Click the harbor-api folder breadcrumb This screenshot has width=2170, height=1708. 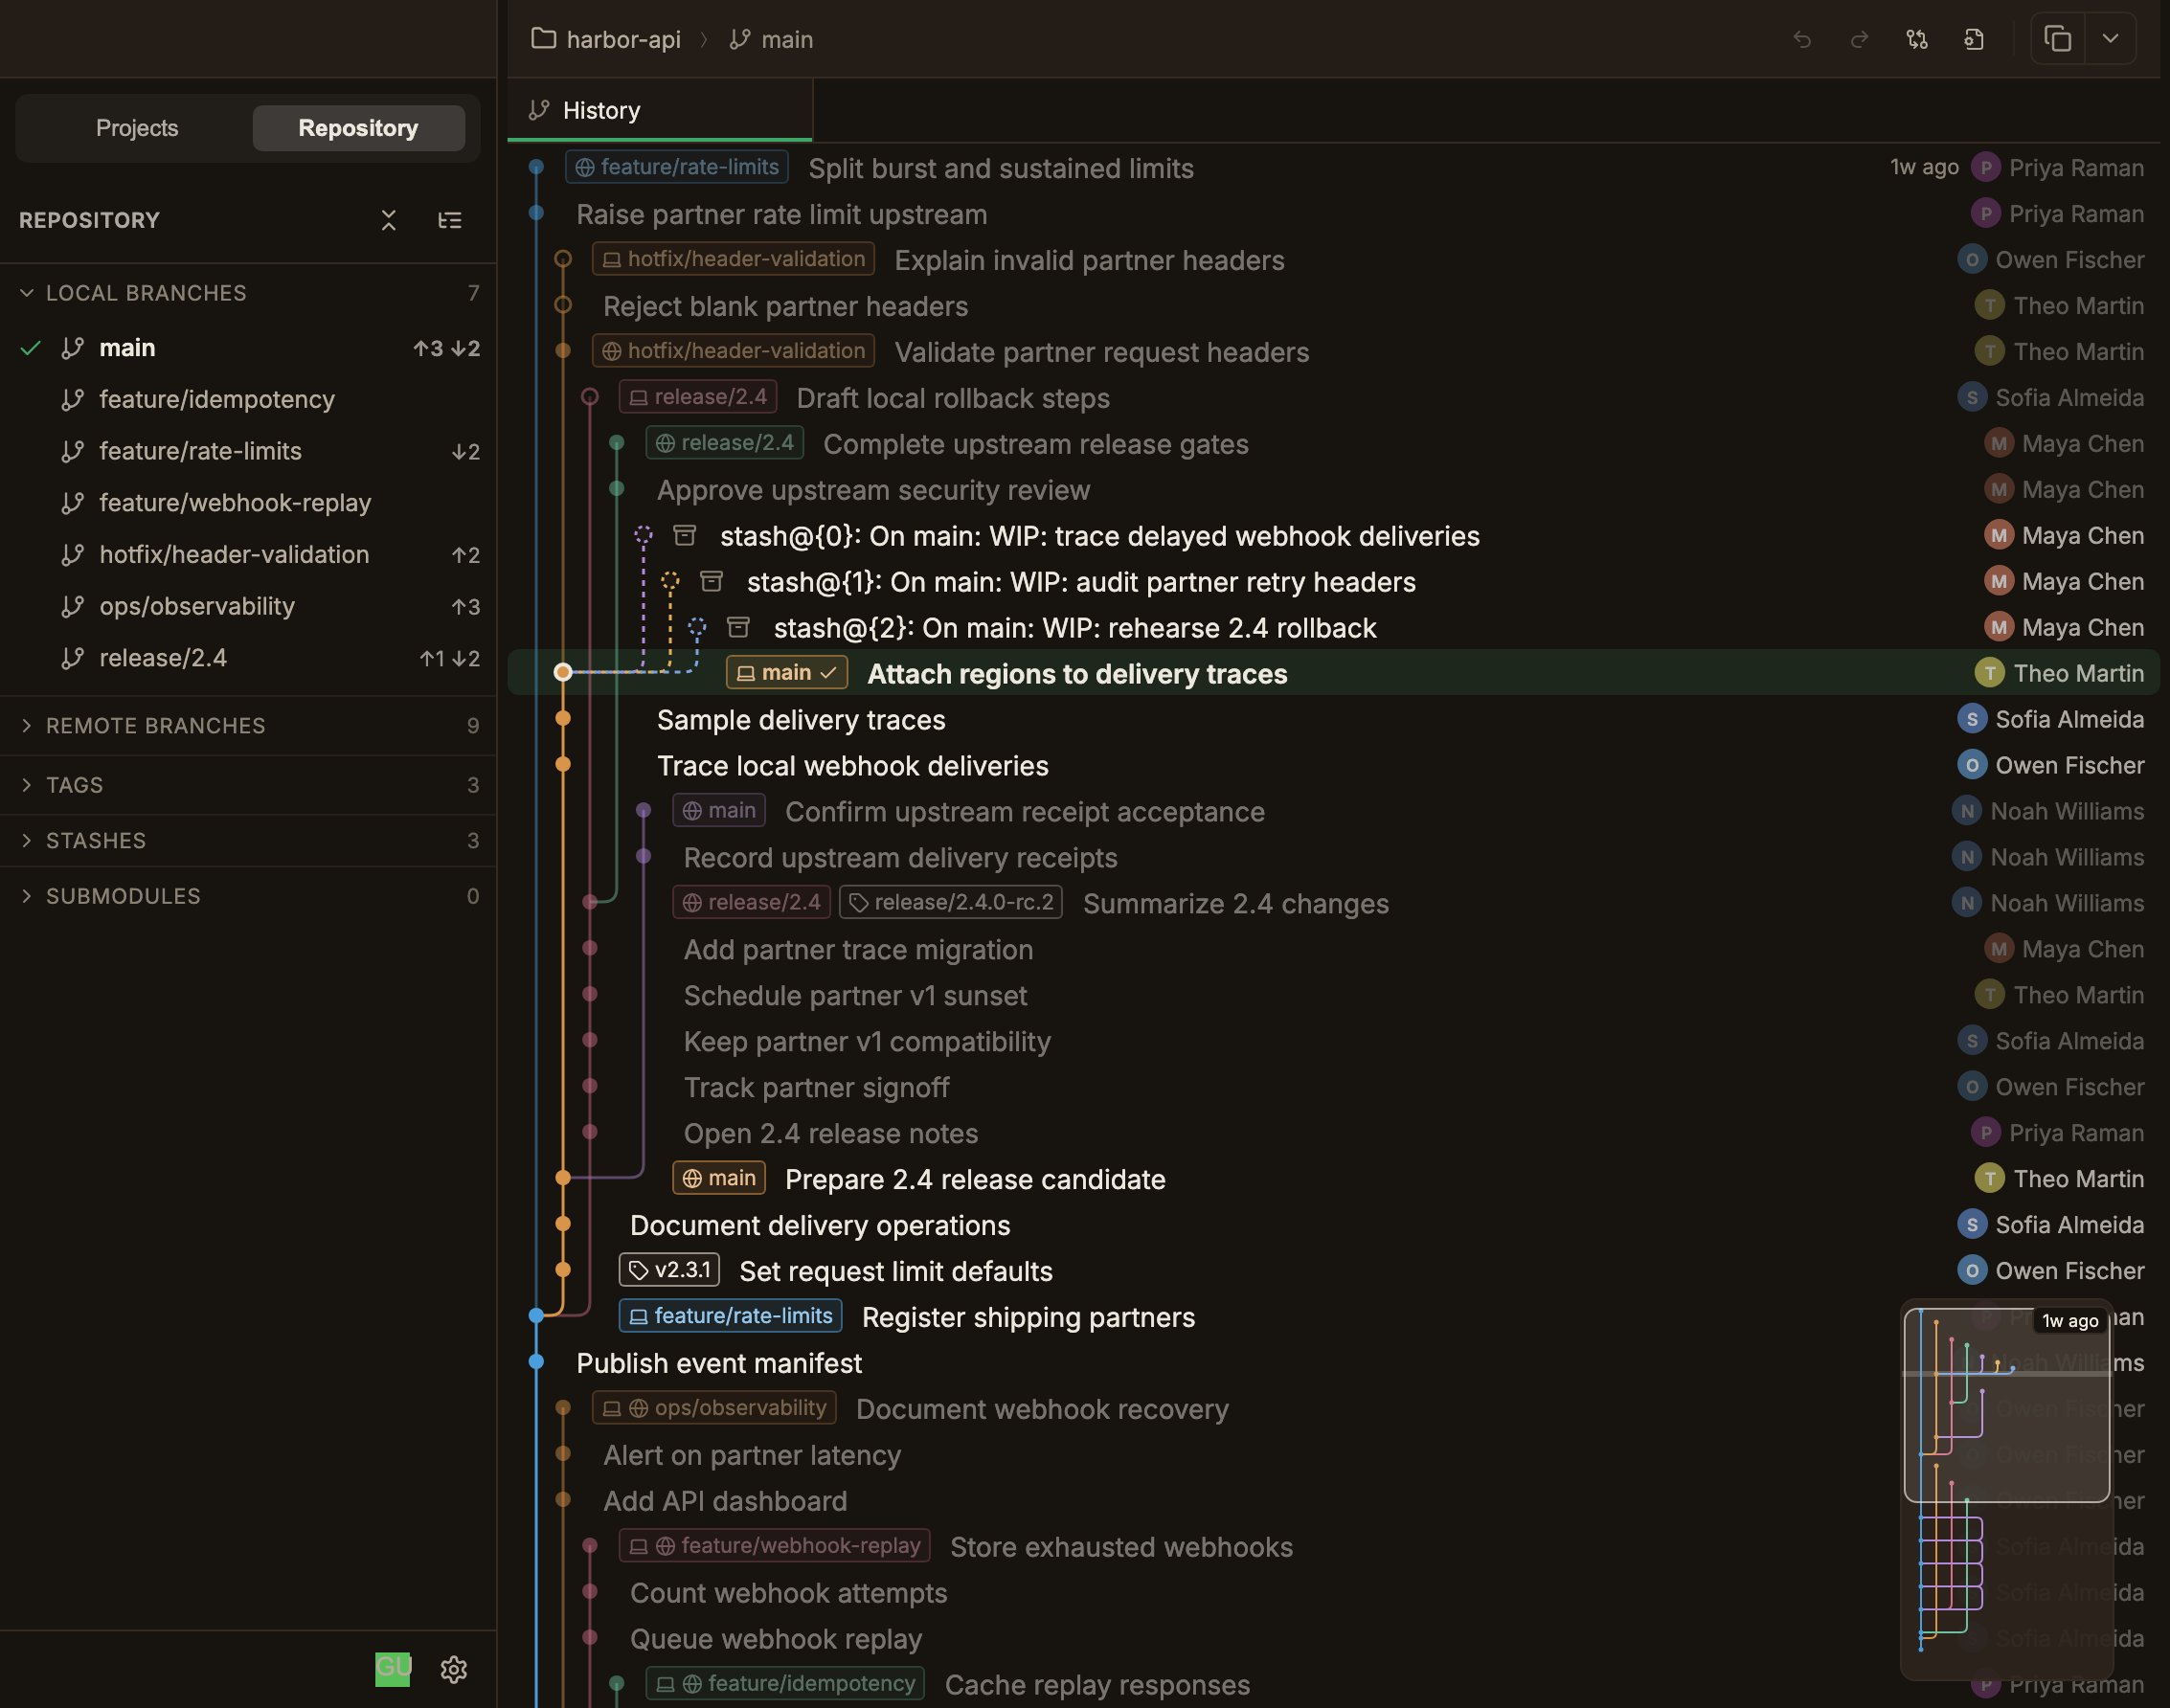[606, 39]
